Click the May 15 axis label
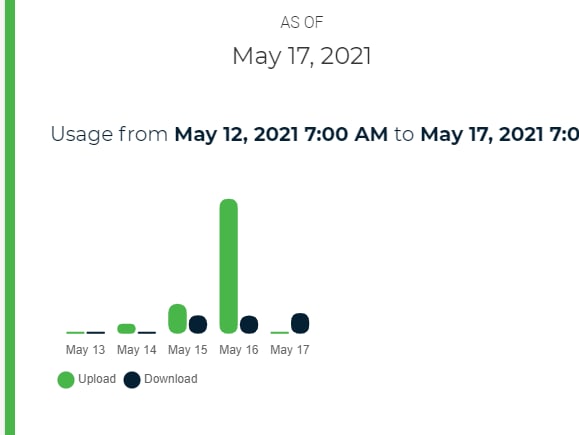 pyautogui.click(x=188, y=350)
